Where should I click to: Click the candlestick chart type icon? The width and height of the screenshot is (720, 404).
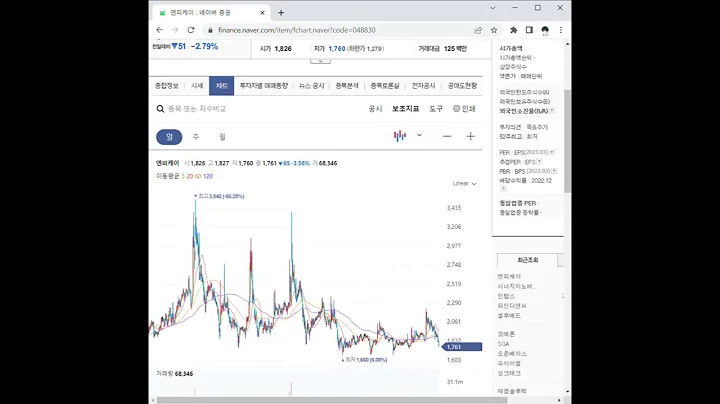pos(400,136)
